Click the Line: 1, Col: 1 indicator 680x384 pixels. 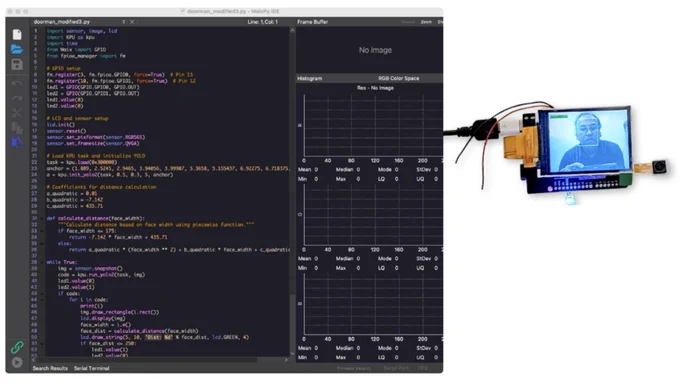(x=263, y=22)
